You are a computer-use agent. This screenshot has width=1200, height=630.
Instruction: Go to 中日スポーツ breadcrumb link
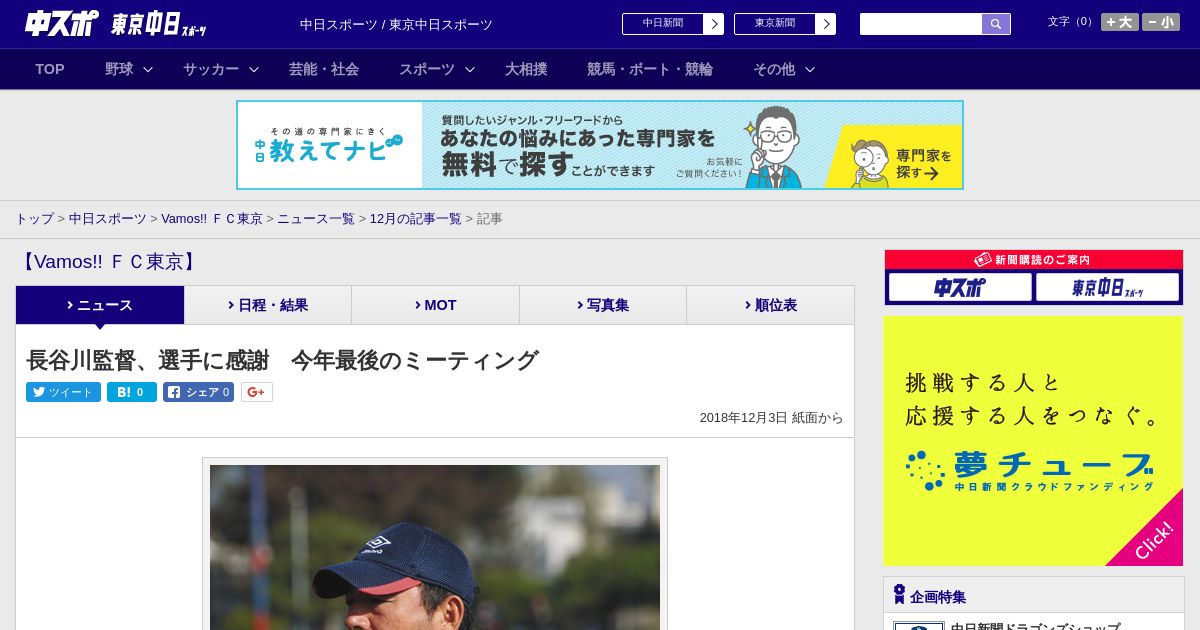108,218
